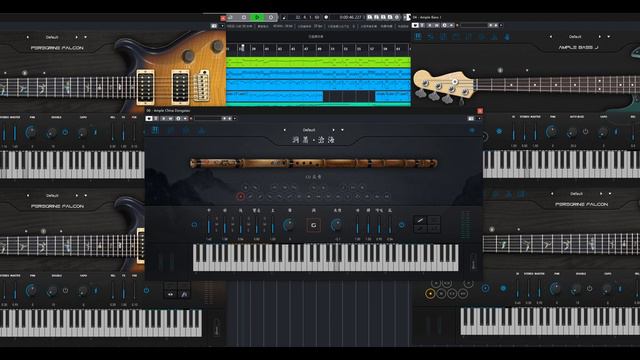
Task: Click the left humbucker pickup on guitar body
Action: pyautogui.click(x=145, y=87)
